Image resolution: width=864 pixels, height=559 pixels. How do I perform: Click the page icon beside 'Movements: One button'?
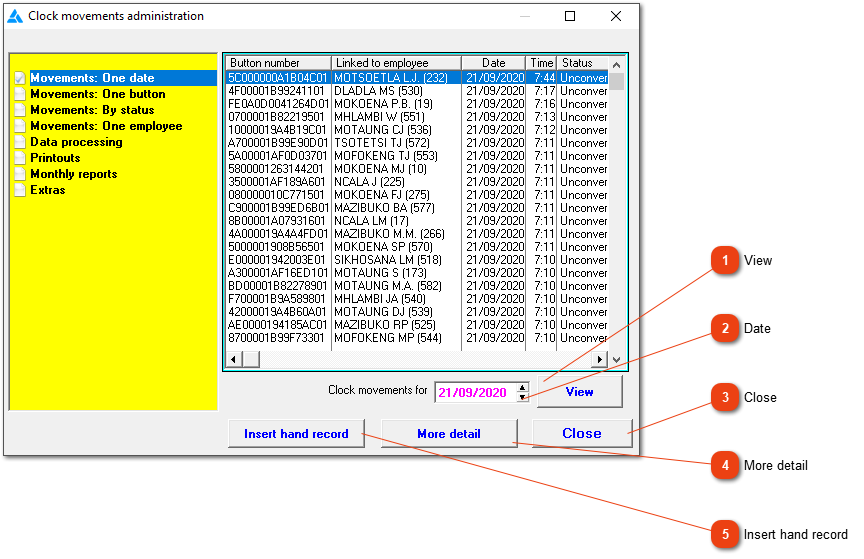click(20, 94)
